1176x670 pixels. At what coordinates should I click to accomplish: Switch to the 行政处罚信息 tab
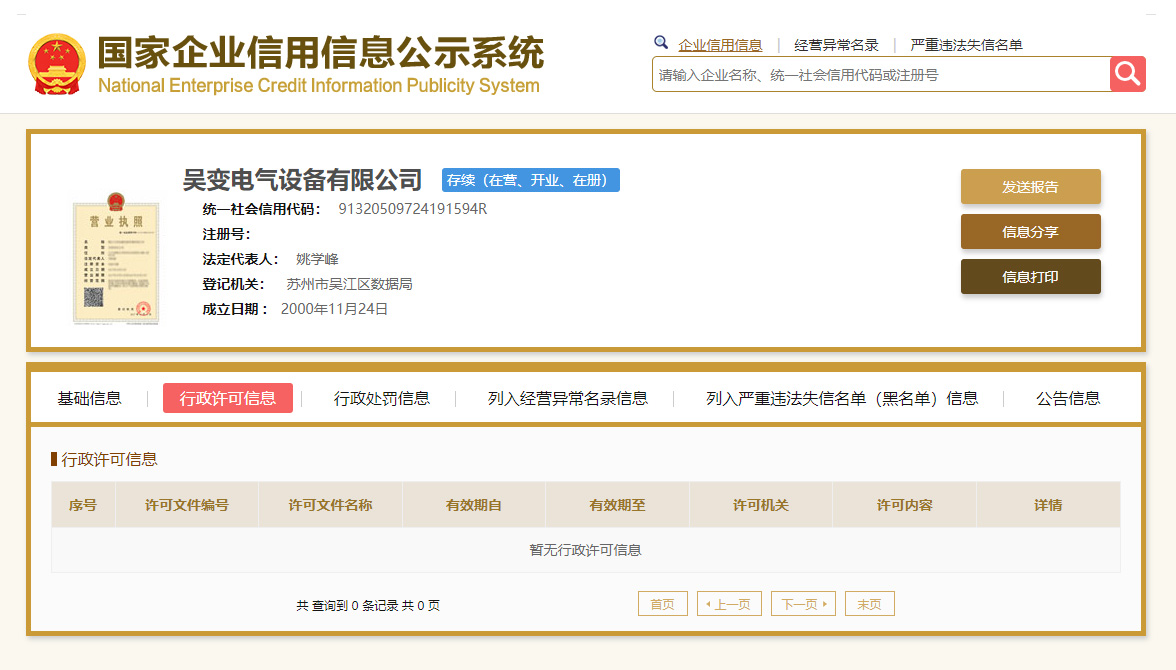click(x=382, y=398)
